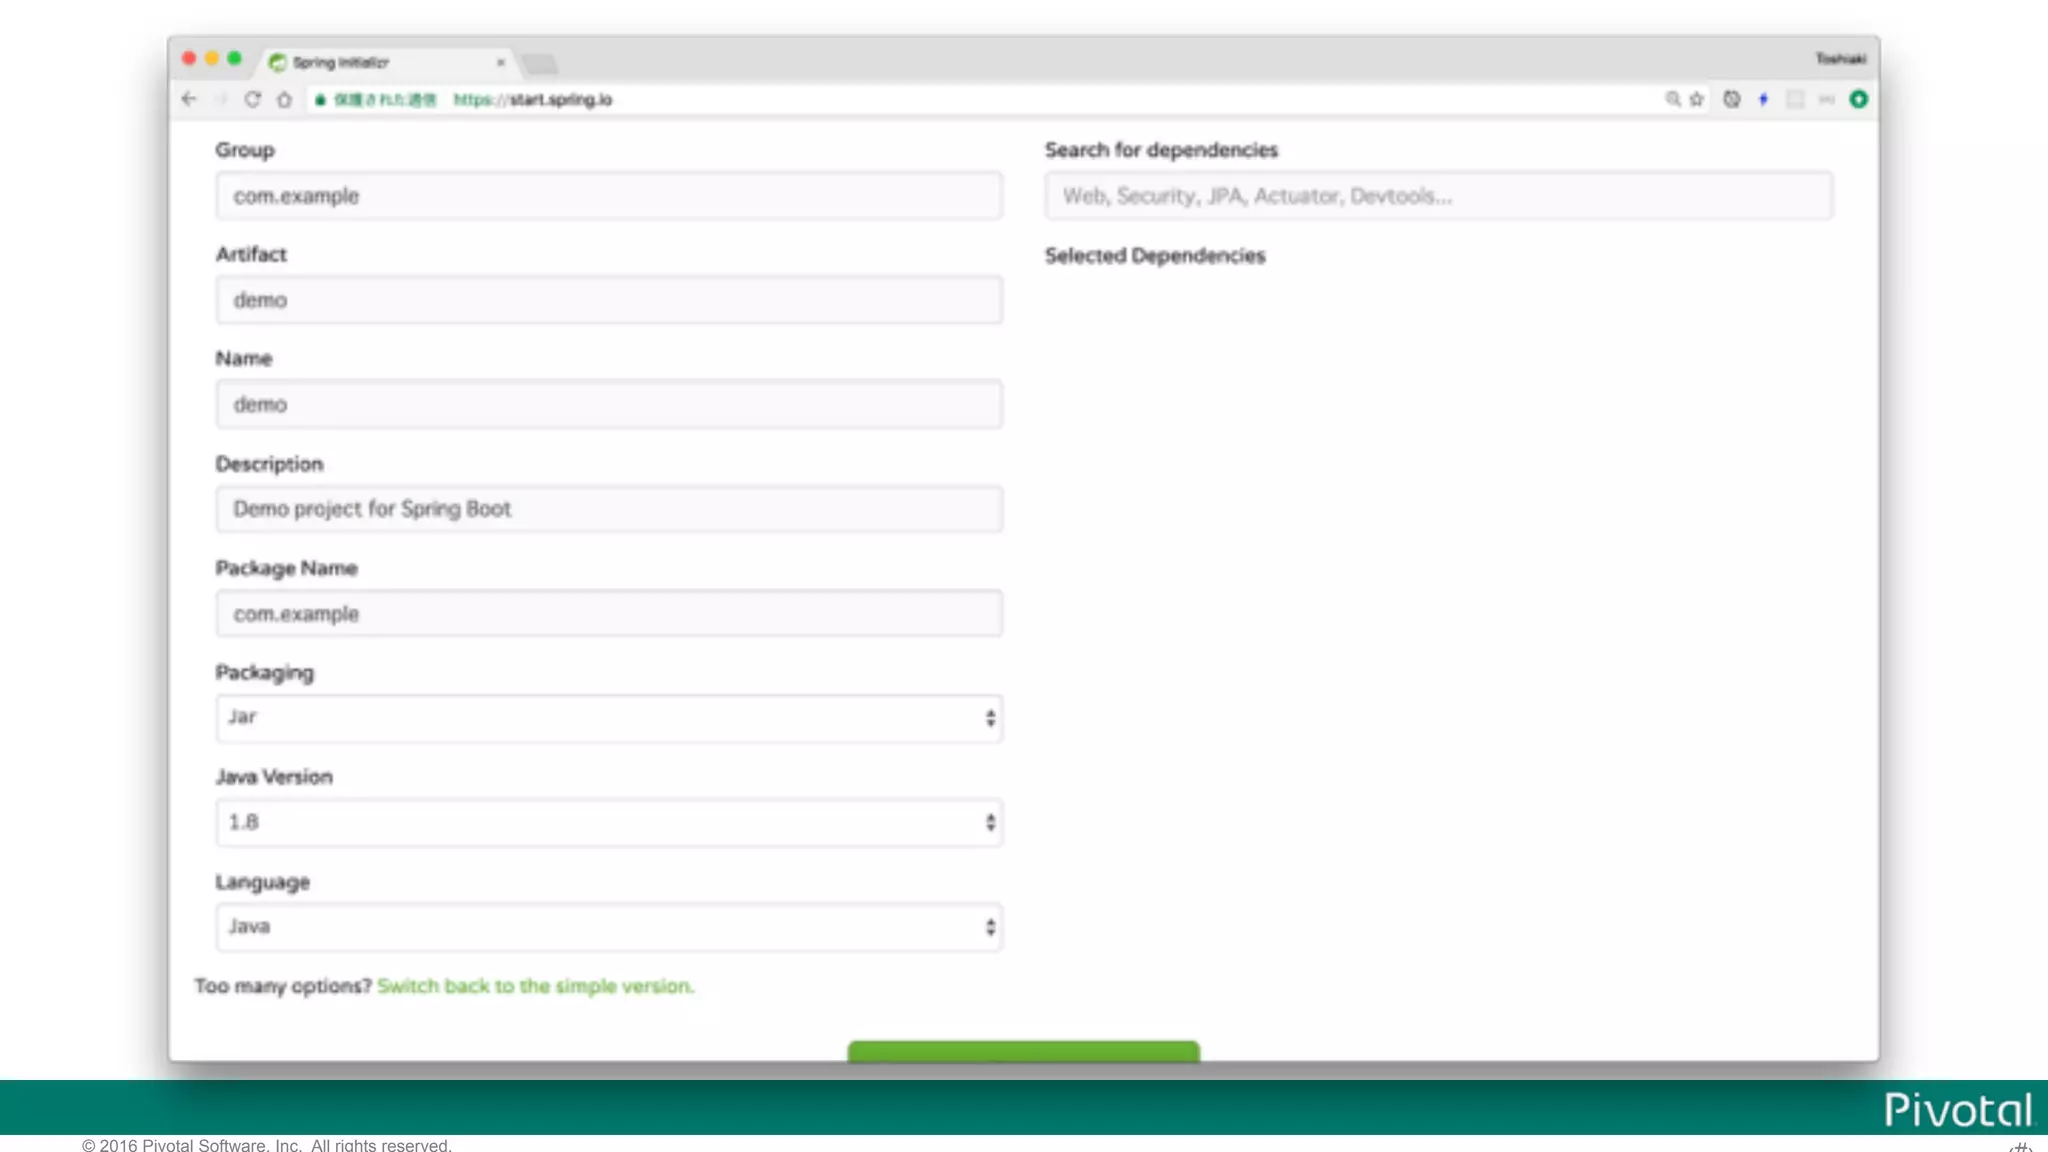Screen dimensions: 2048x1152
Task: Close the Spring Initializr tab
Action: tap(500, 62)
